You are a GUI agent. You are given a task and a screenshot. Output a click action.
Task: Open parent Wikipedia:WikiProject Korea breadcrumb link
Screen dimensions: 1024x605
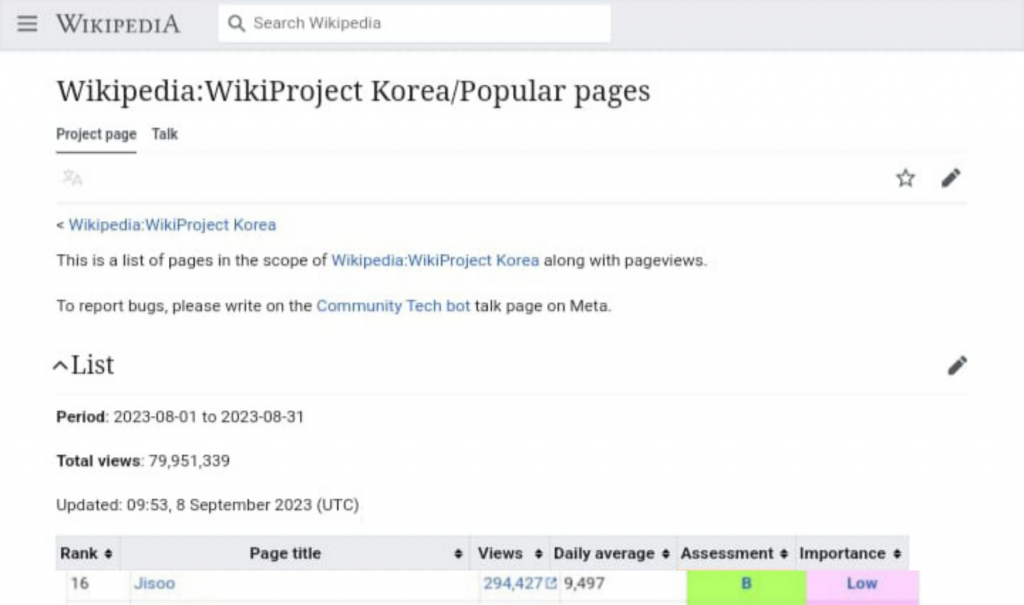click(172, 225)
